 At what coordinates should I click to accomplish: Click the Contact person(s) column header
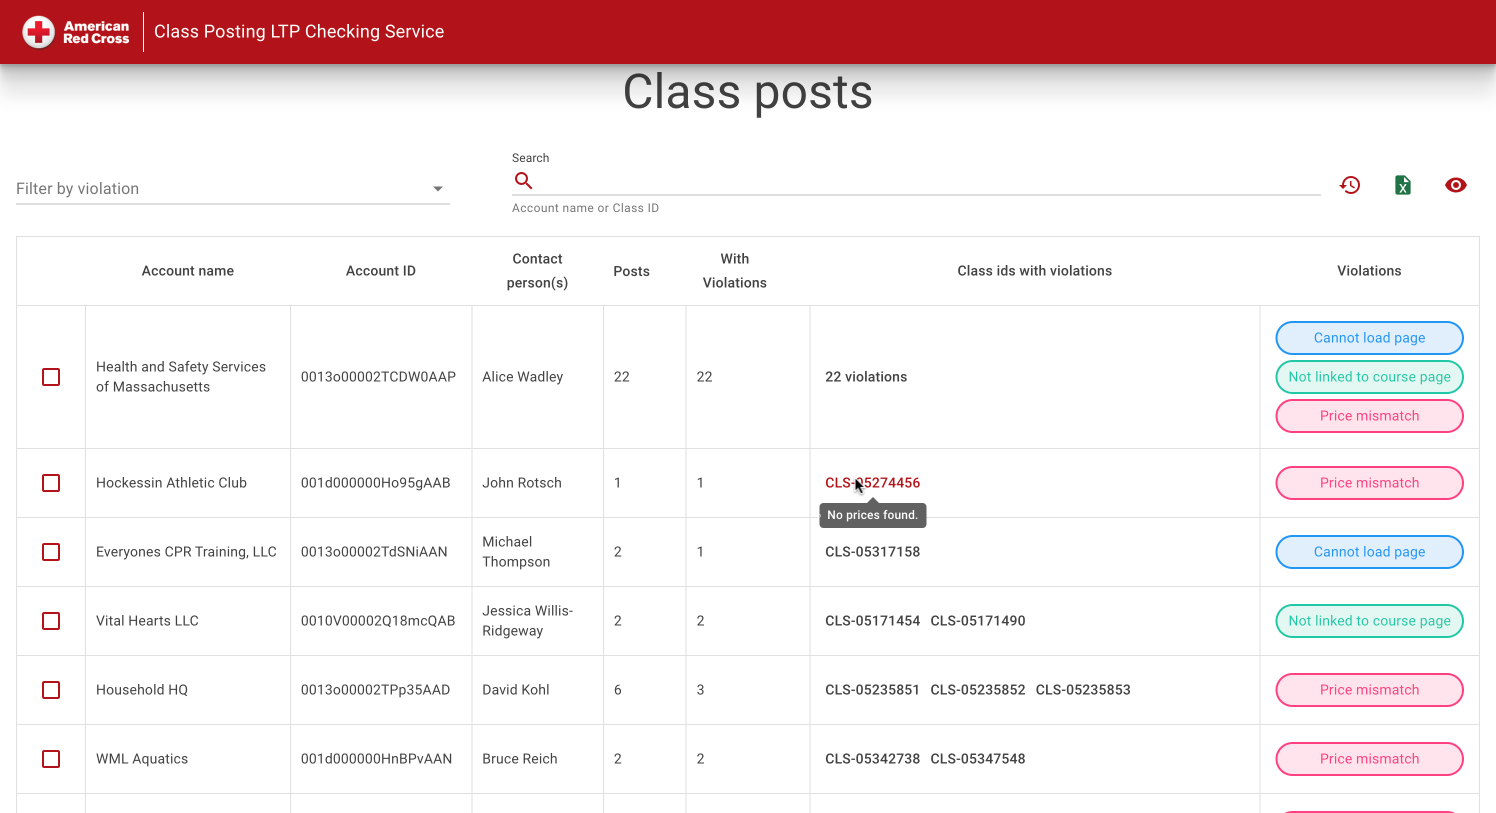tap(537, 271)
